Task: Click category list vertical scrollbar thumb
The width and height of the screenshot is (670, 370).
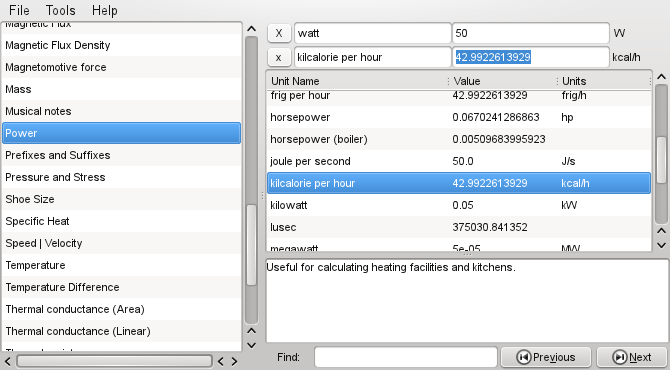Action: coord(252,244)
